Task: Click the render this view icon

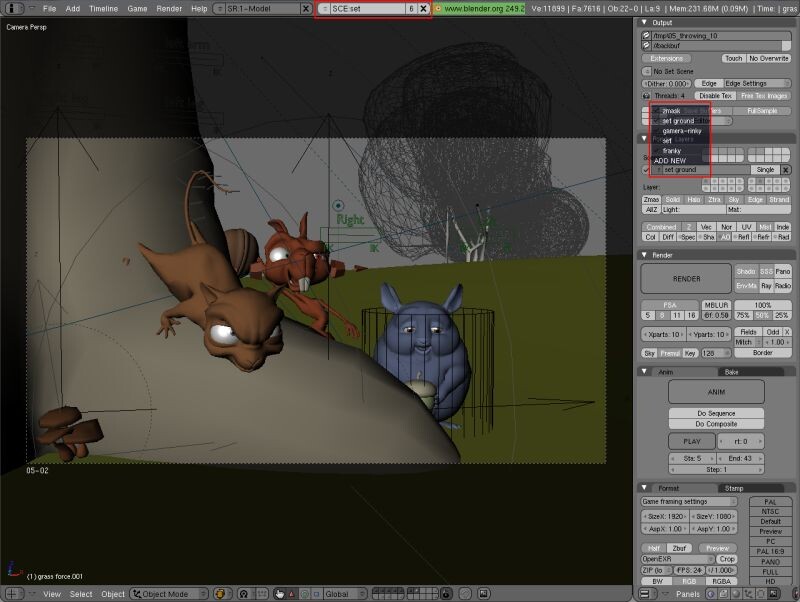Action: coord(484,594)
